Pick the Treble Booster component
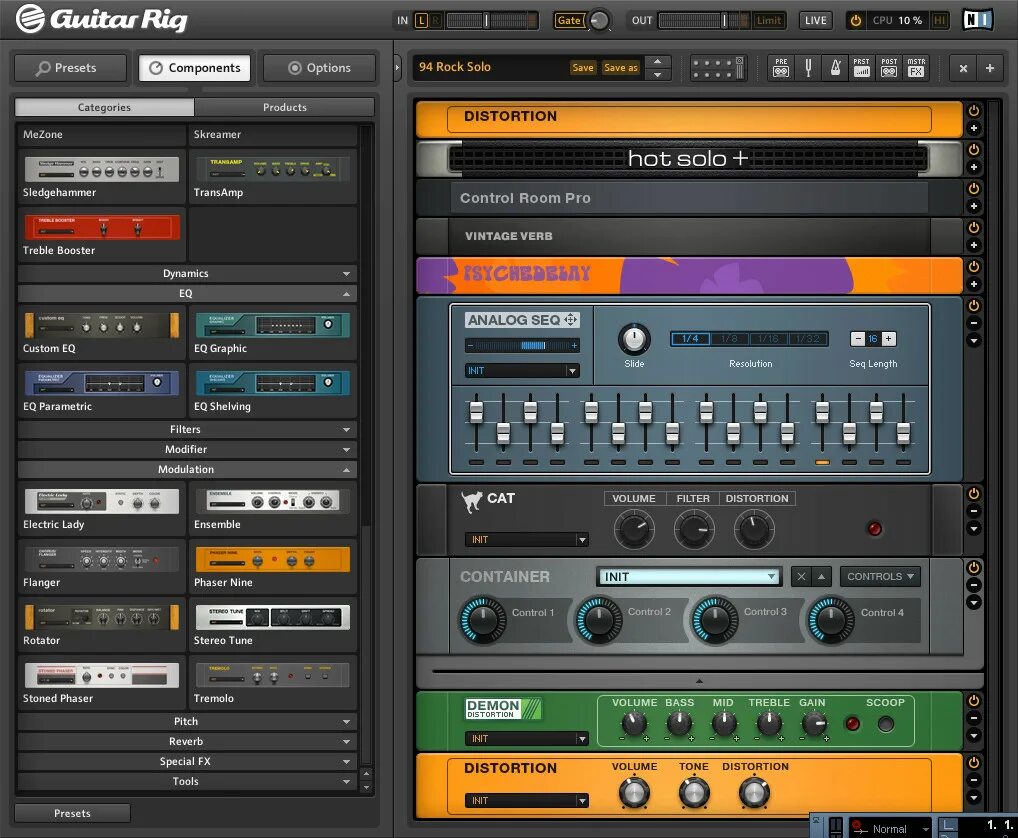This screenshot has height=838, width=1018. (x=101, y=227)
